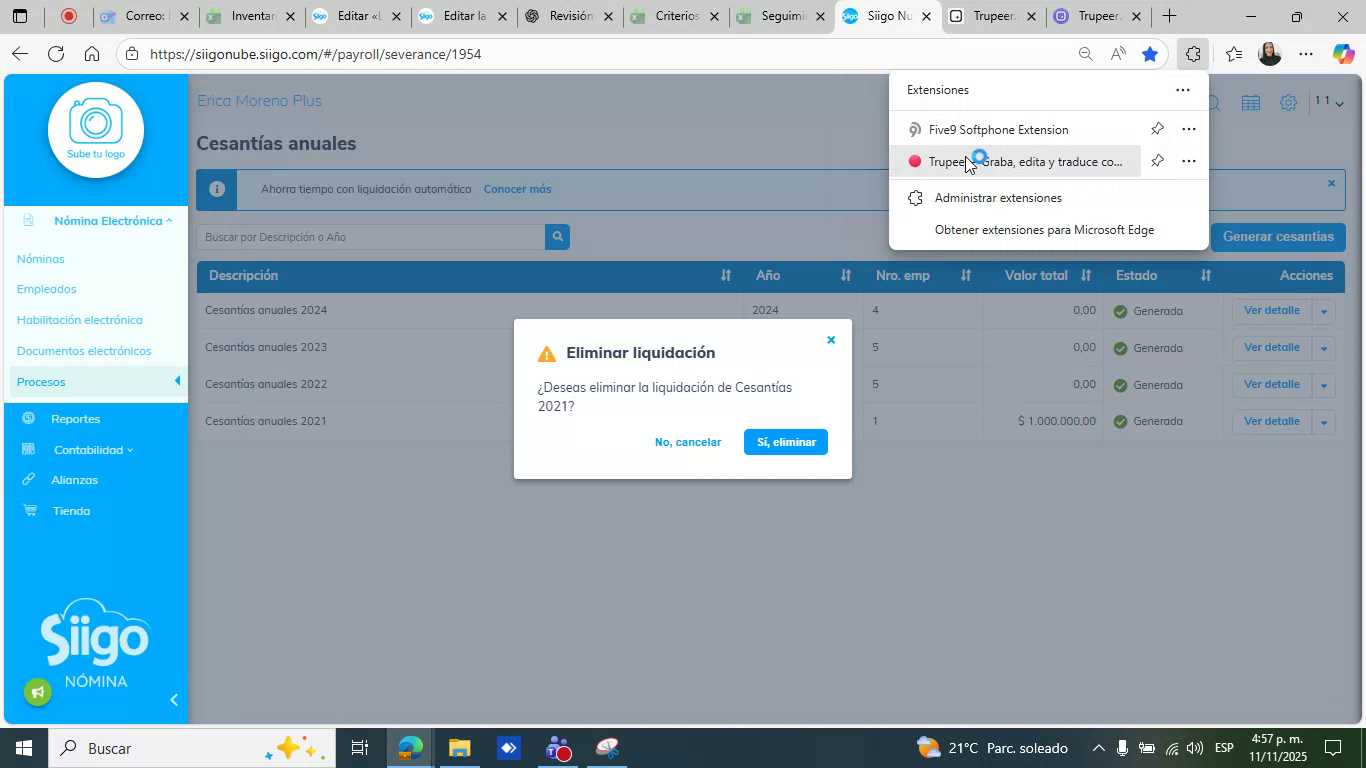Image resolution: width=1366 pixels, height=768 pixels.
Task: Expand actions dropdown for Cesantías 2023
Action: (1323, 348)
